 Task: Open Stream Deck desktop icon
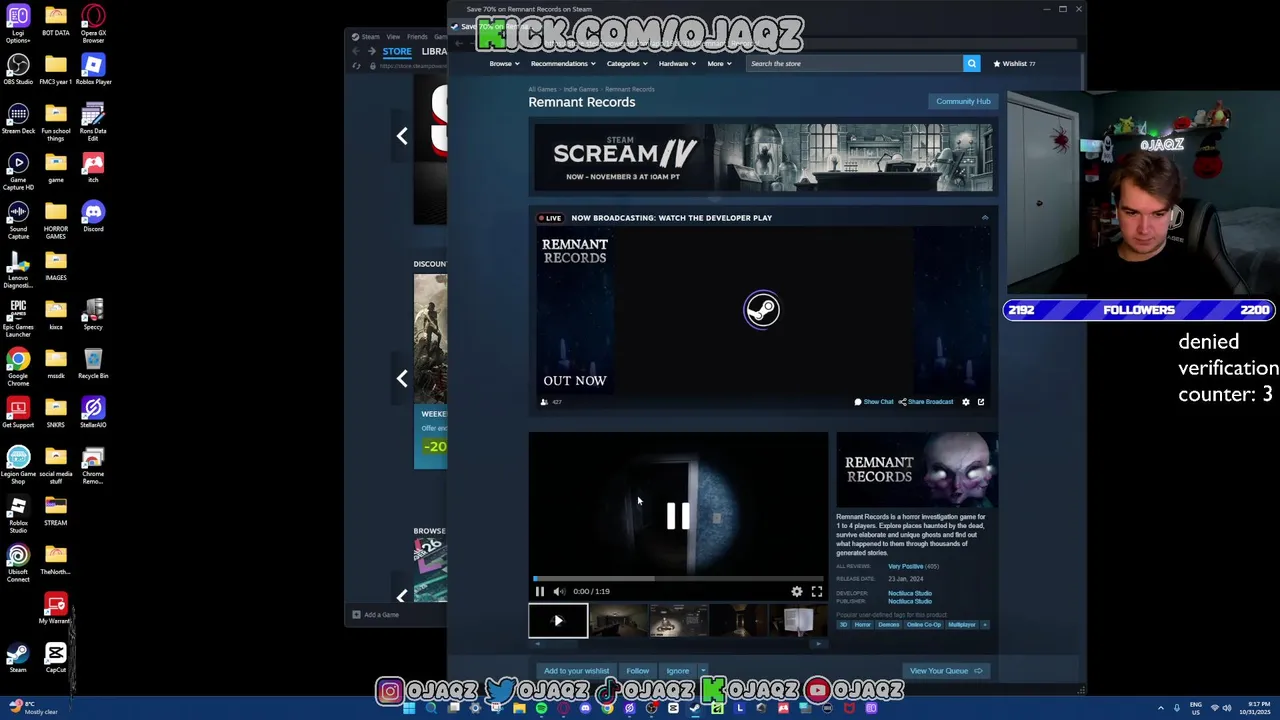18,119
